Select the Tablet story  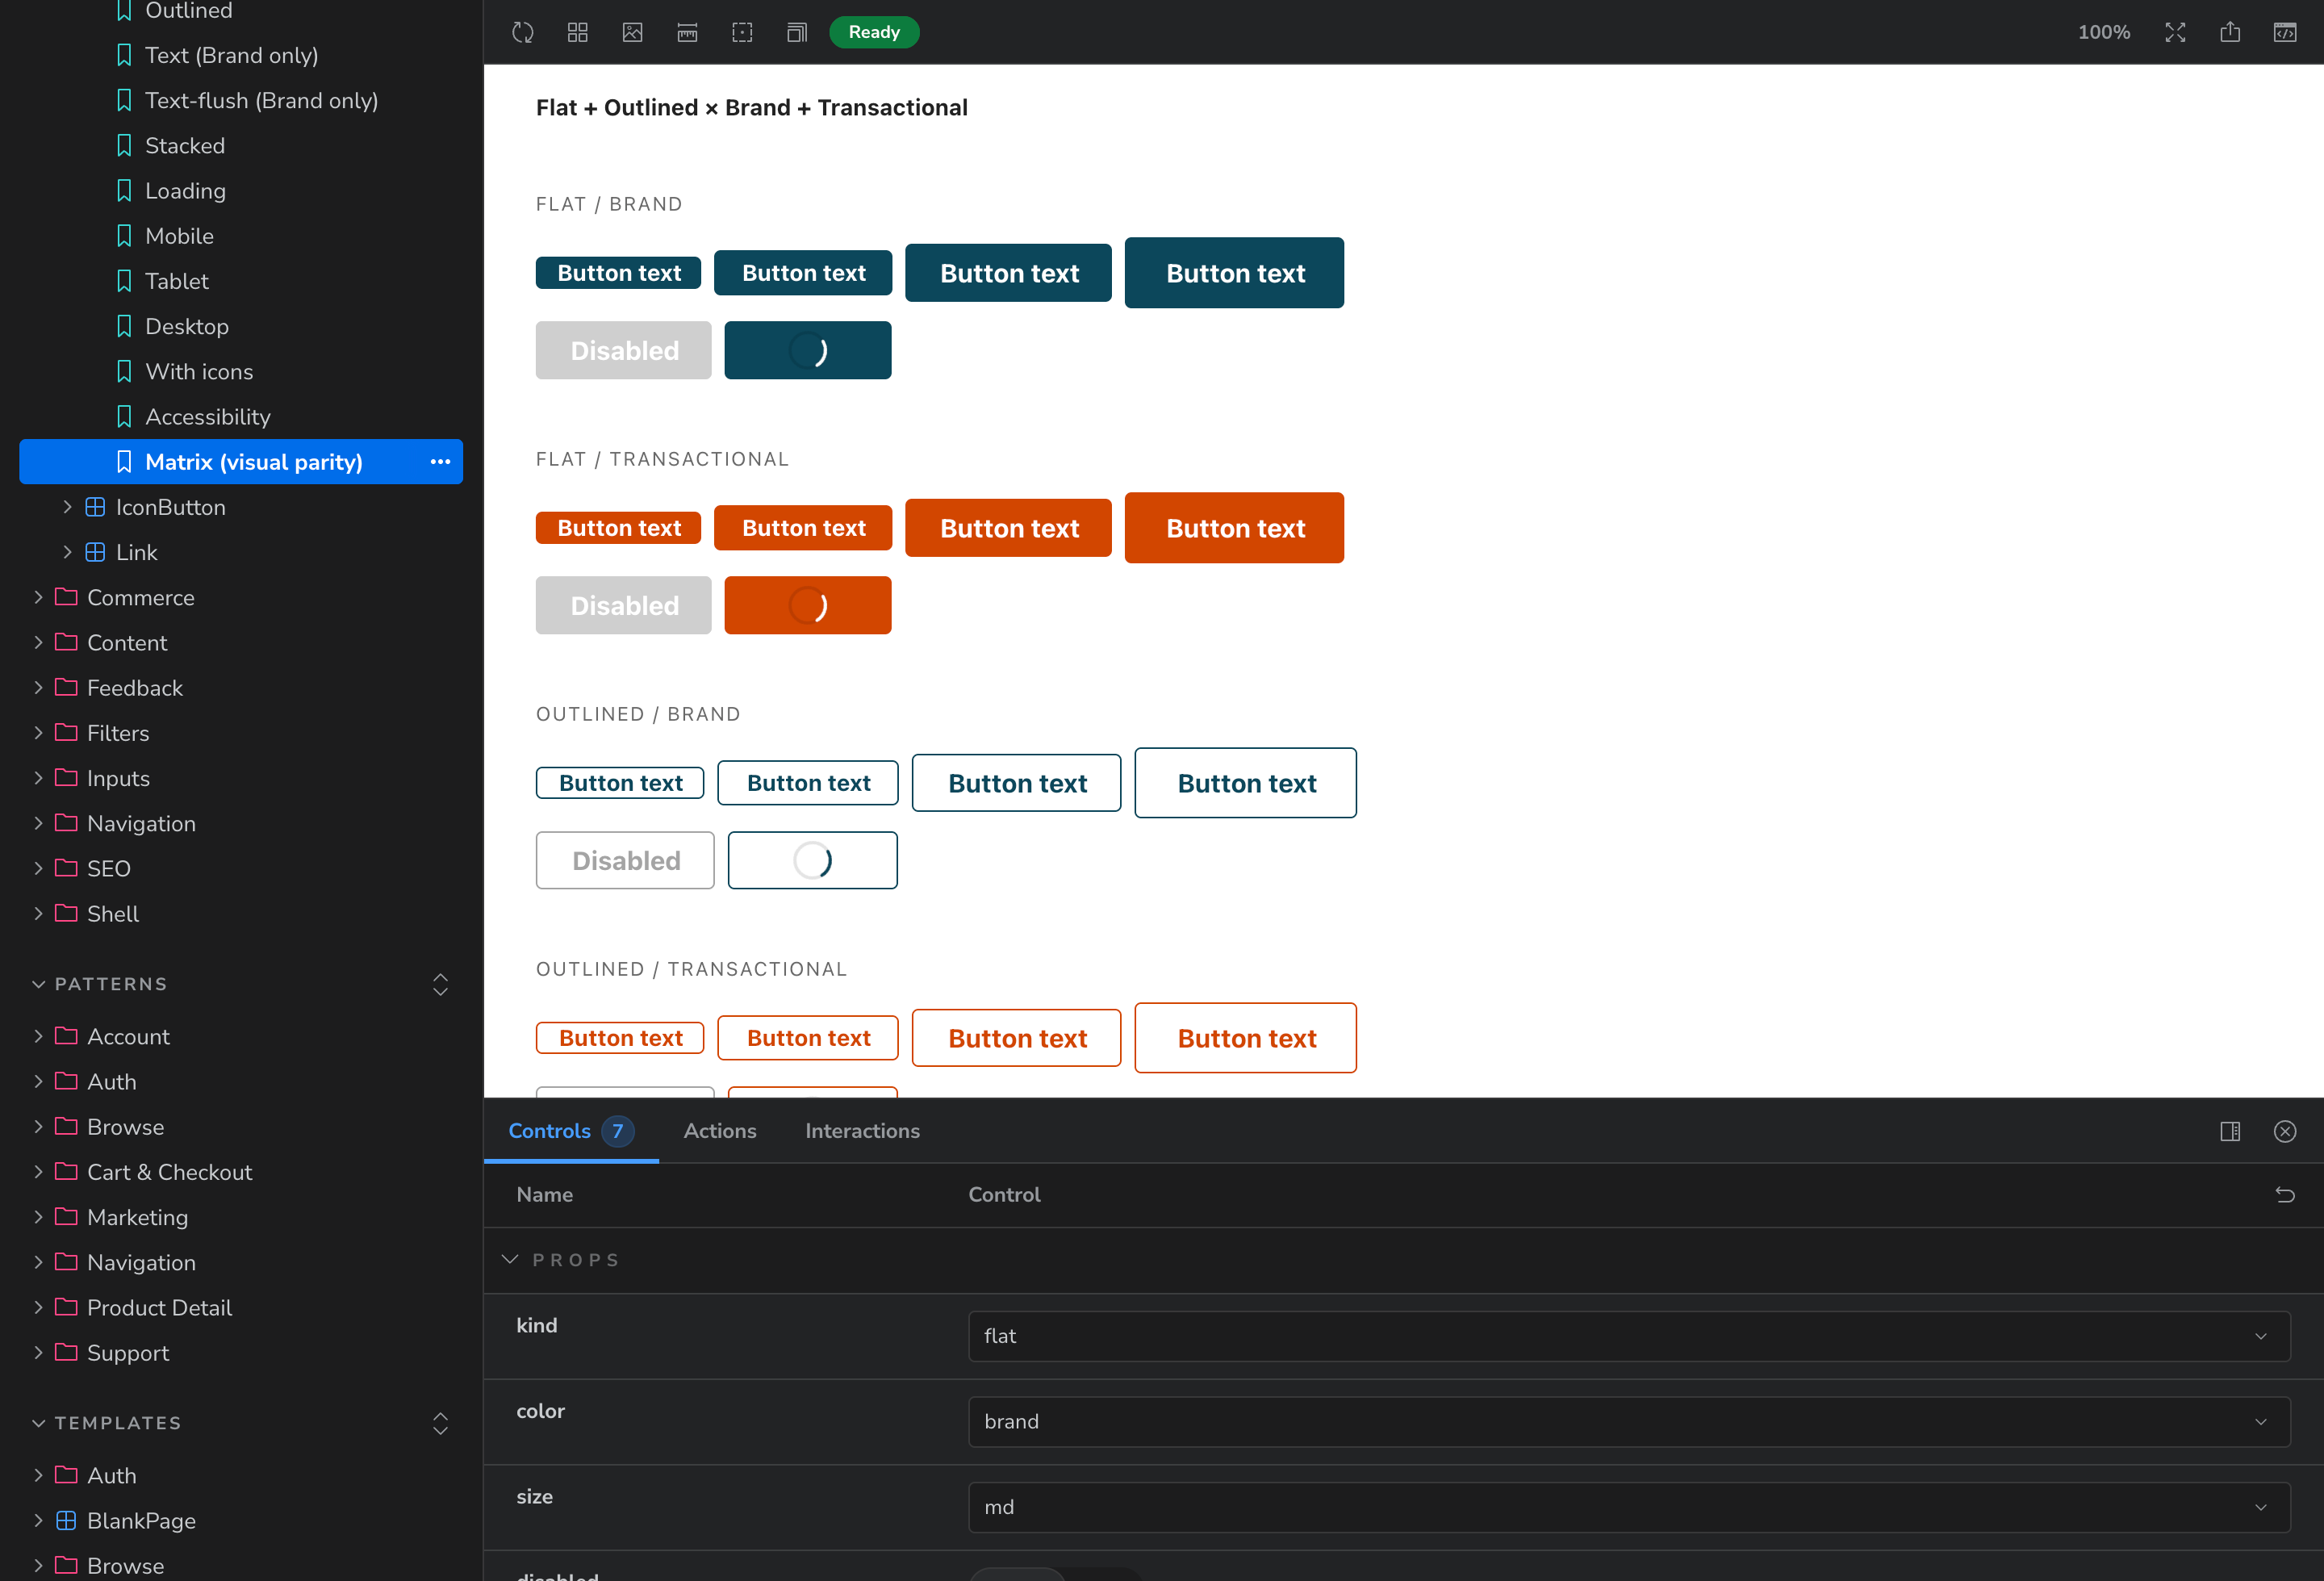tap(177, 281)
